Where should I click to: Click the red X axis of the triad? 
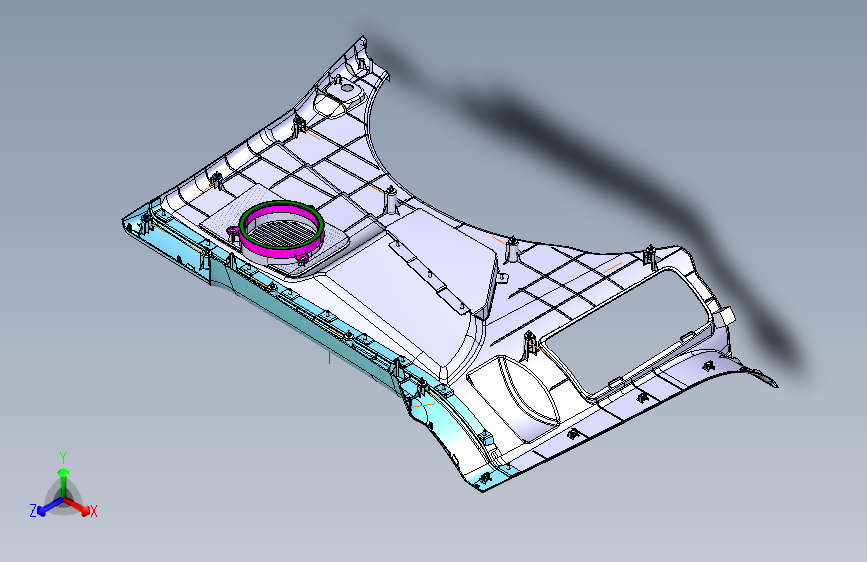(77, 506)
